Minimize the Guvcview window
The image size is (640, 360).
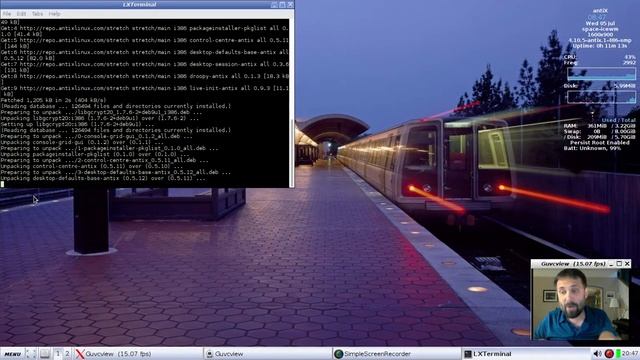tap(611, 264)
